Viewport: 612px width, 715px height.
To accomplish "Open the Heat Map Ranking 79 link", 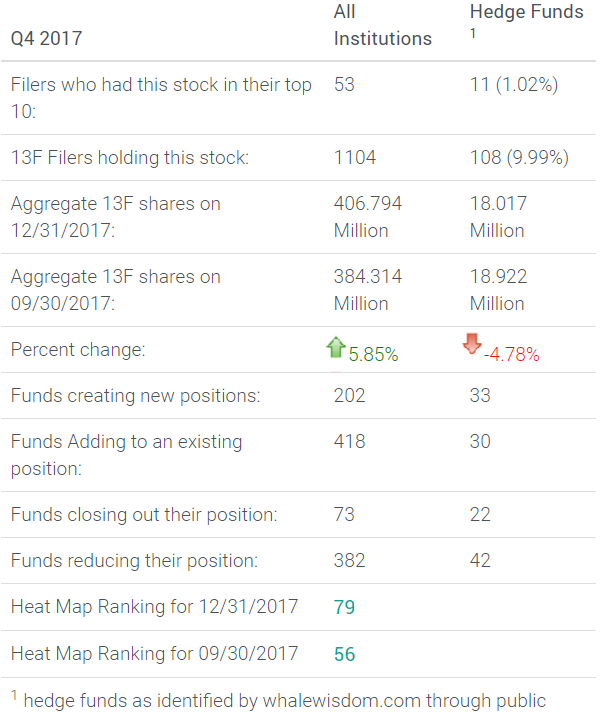I will coord(345,607).
